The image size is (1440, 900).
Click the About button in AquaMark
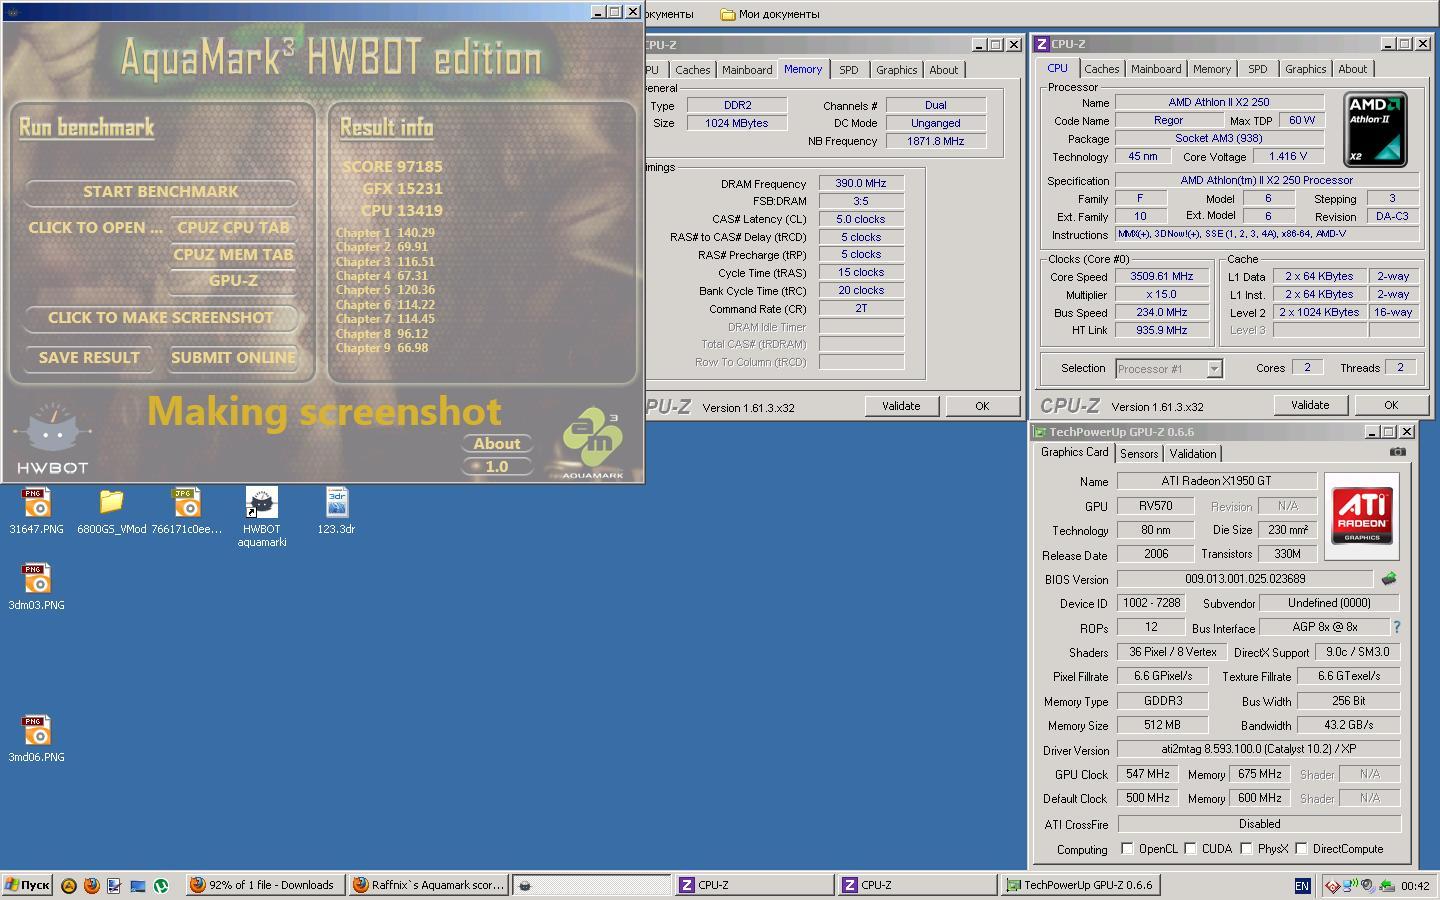coord(497,444)
